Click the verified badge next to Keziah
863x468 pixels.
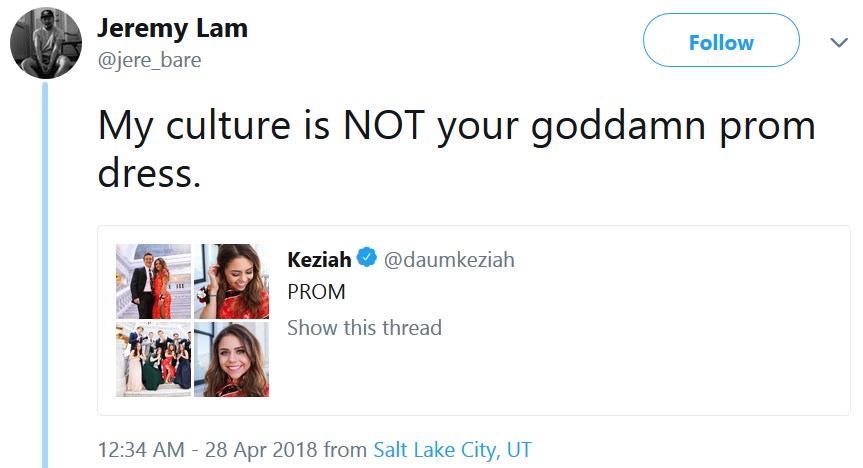(x=367, y=257)
